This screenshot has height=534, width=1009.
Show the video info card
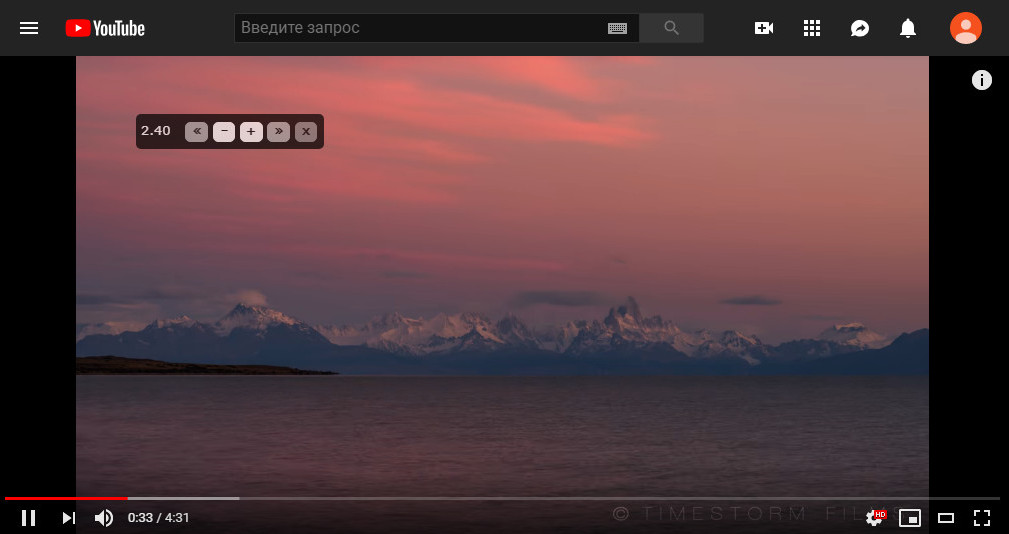(981, 80)
